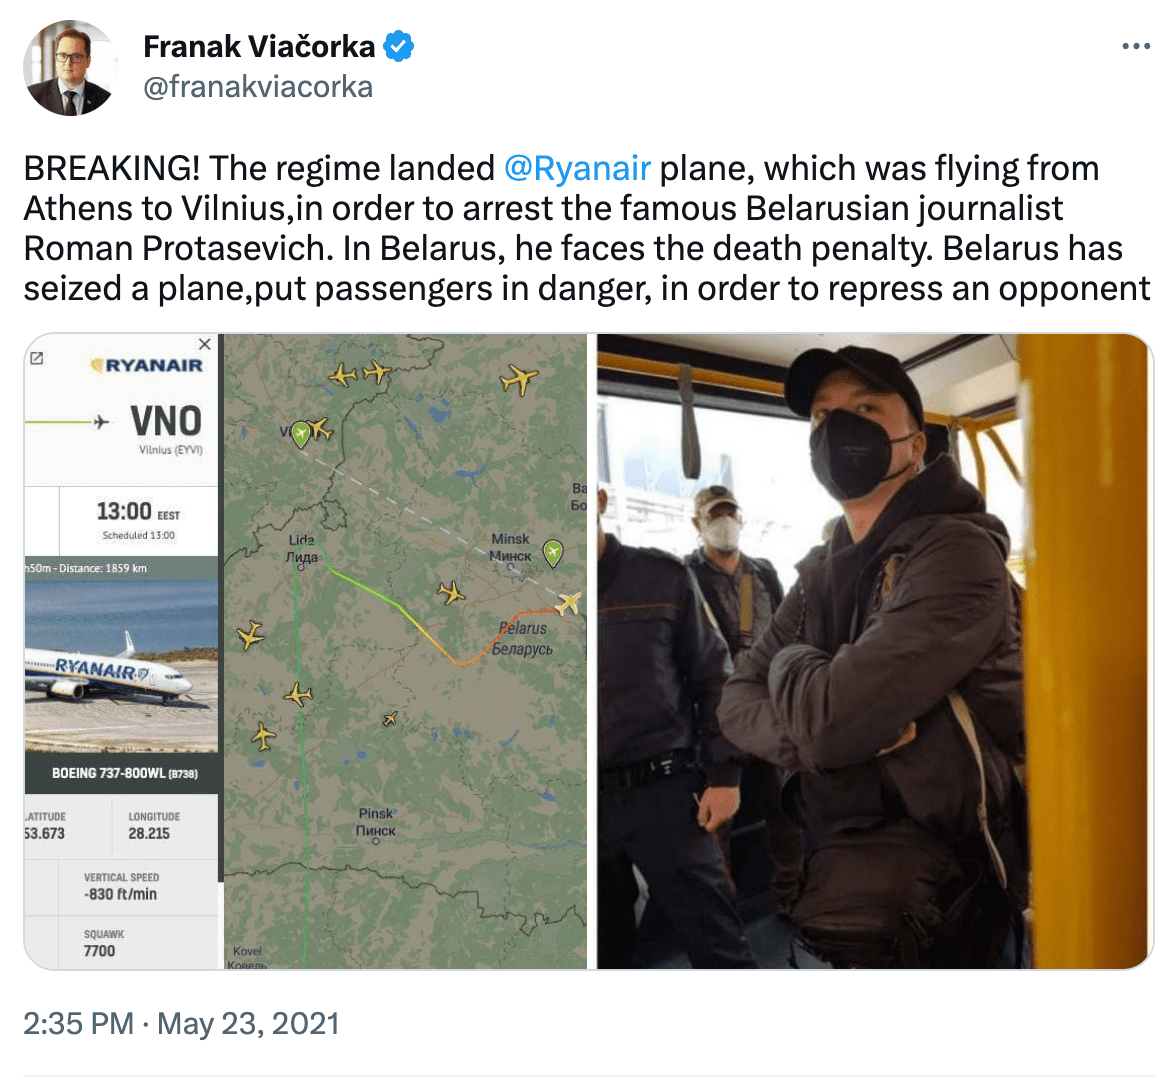Click the Ryanair logo in flight panel
The height and width of the screenshot is (1080, 1176).
pyautogui.click(x=146, y=365)
